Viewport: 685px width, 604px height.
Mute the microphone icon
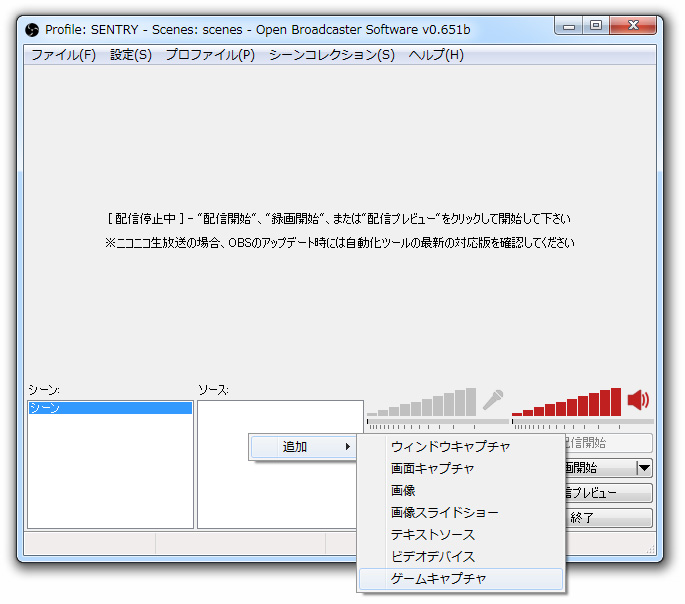pos(493,400)
